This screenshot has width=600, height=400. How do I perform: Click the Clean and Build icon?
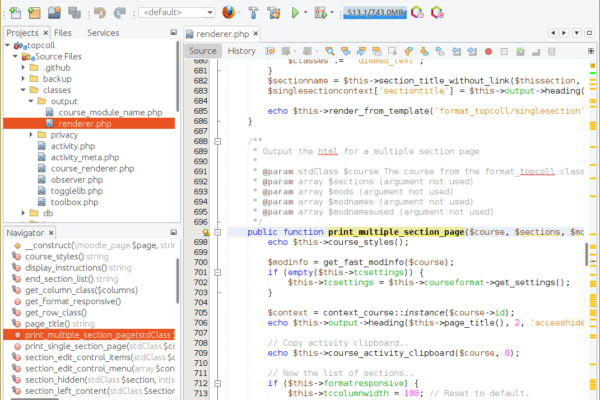(273, 13)
